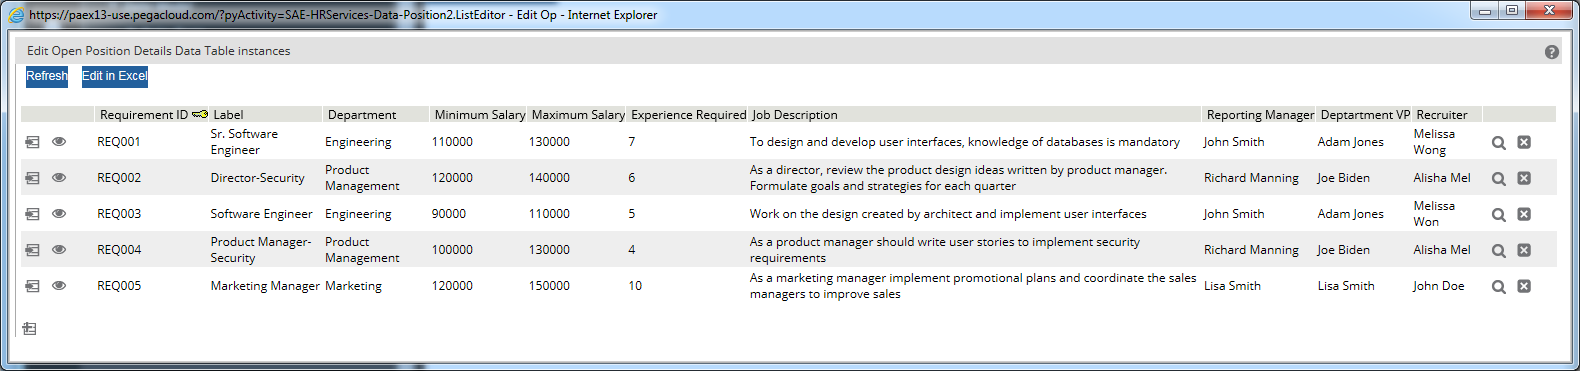Delete the REQ003 row with its X icon
Image resolution: width=1580 pixels, height=371 pixels.
[1524, 214]
